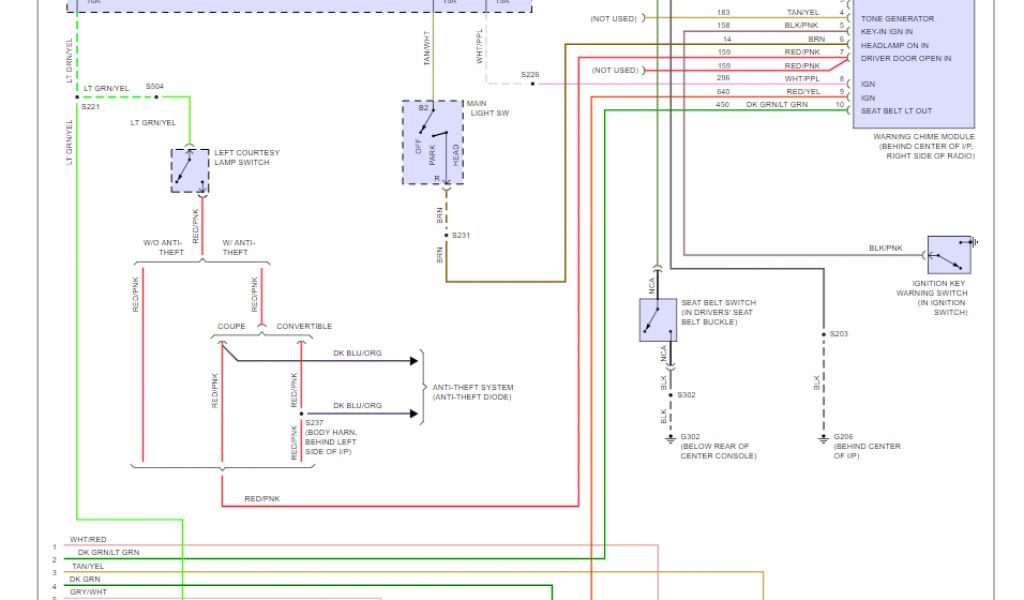The width and height of the screenshot is (1024, 600).
Task: Select the Ignition Key Warning Switch symbol
Action: point(949,255)
